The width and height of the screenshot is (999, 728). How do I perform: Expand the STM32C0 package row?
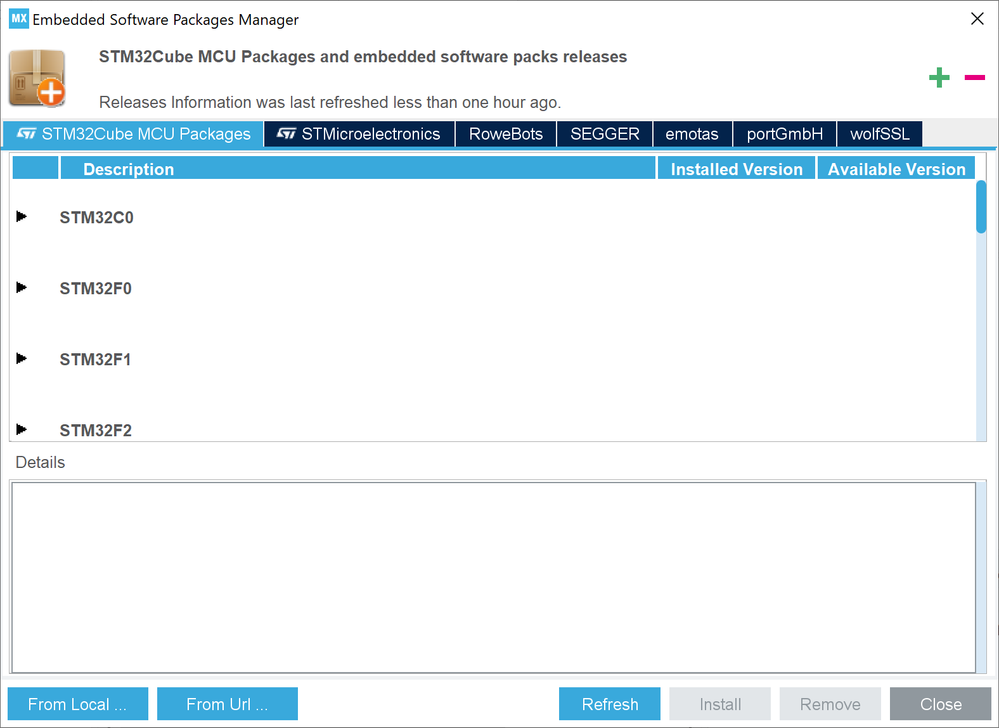(x=22, y=217)
